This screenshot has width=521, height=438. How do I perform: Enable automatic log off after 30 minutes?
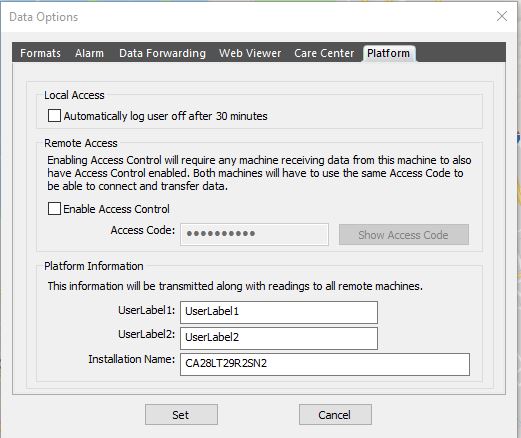[54, 116]
